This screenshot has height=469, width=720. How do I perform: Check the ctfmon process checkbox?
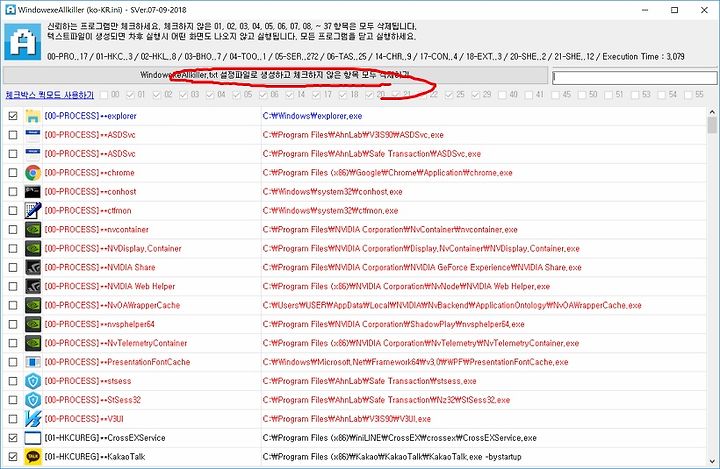13,210
